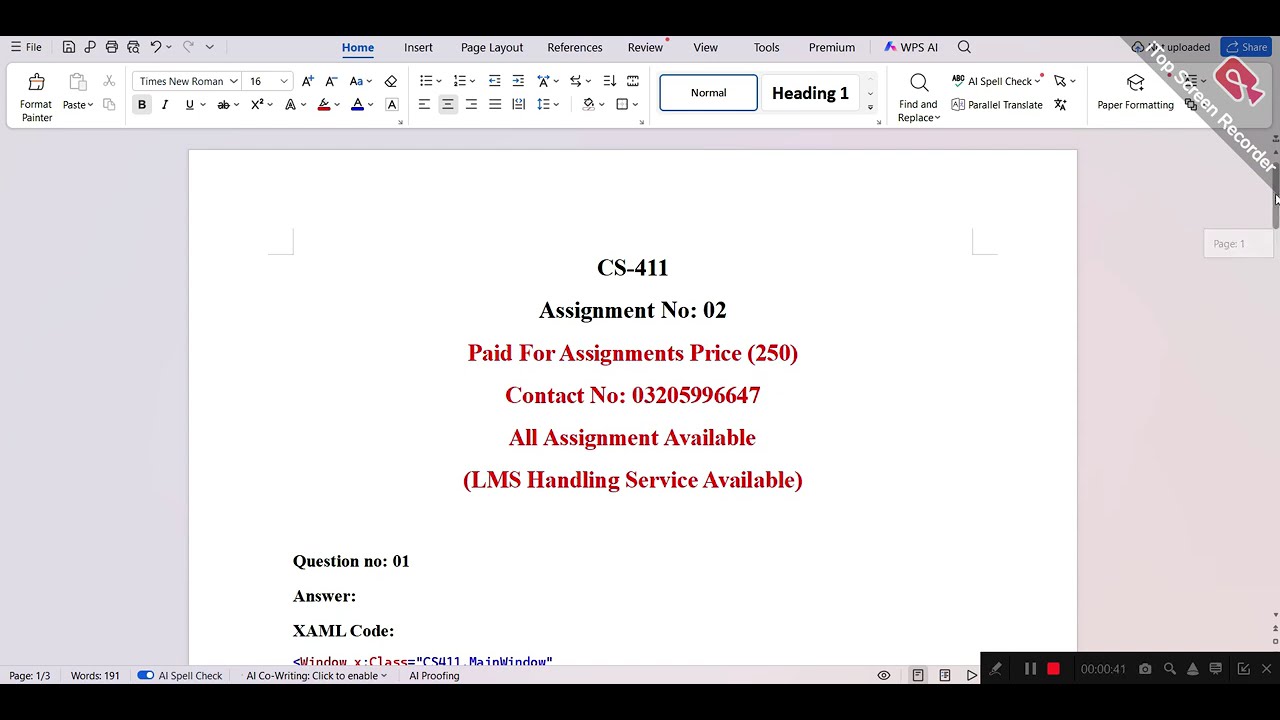
Task: Open the References tab
Action: (x=575, y=47)
